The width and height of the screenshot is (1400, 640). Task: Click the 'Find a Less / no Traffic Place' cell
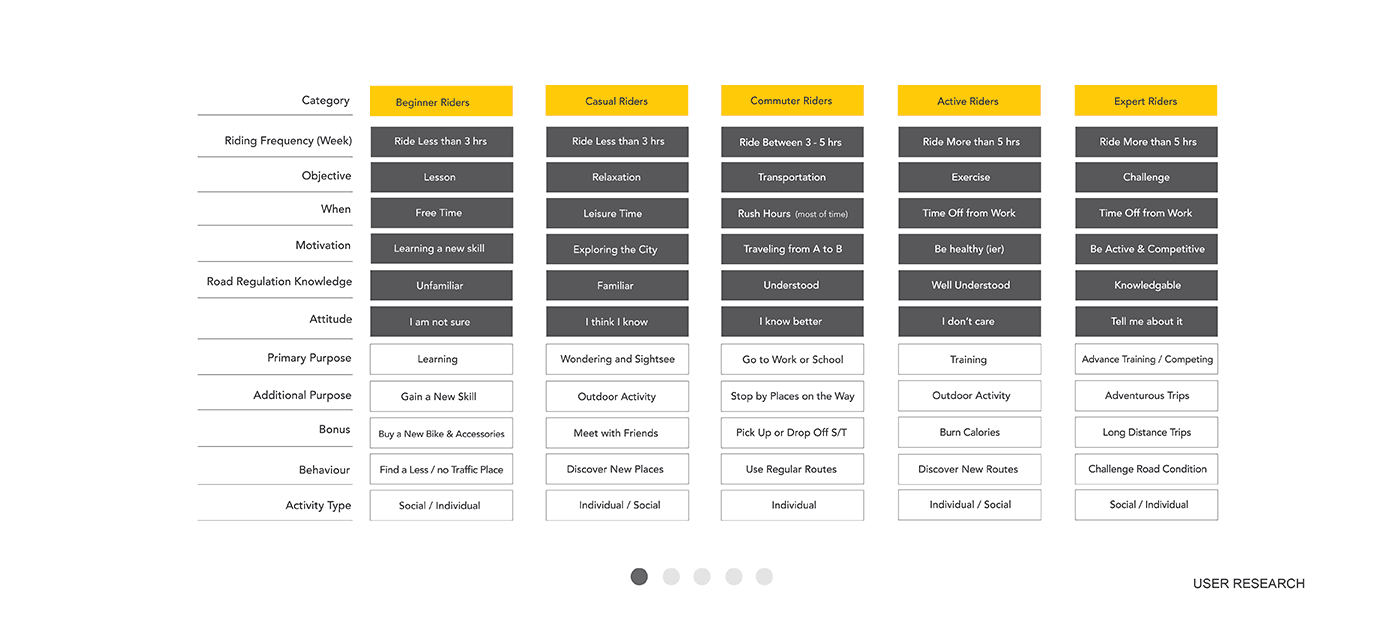click(x=441, y=469)
